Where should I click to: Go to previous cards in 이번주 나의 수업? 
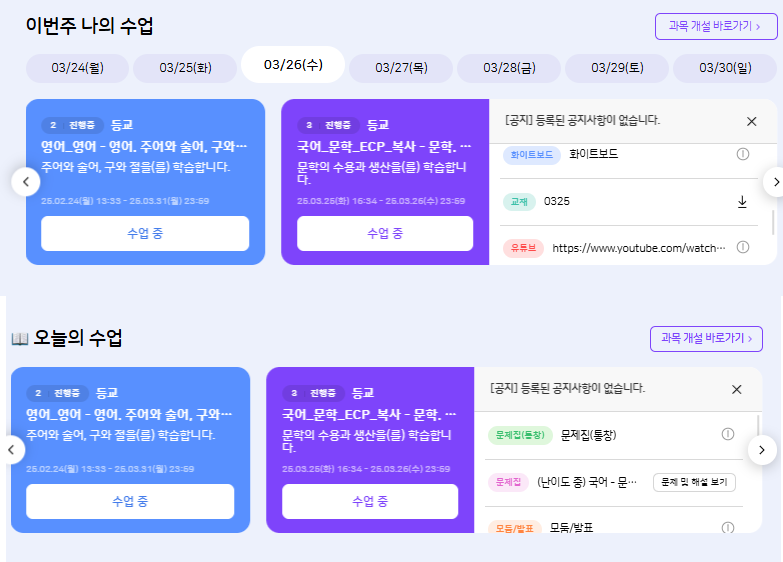pos(25,182)
